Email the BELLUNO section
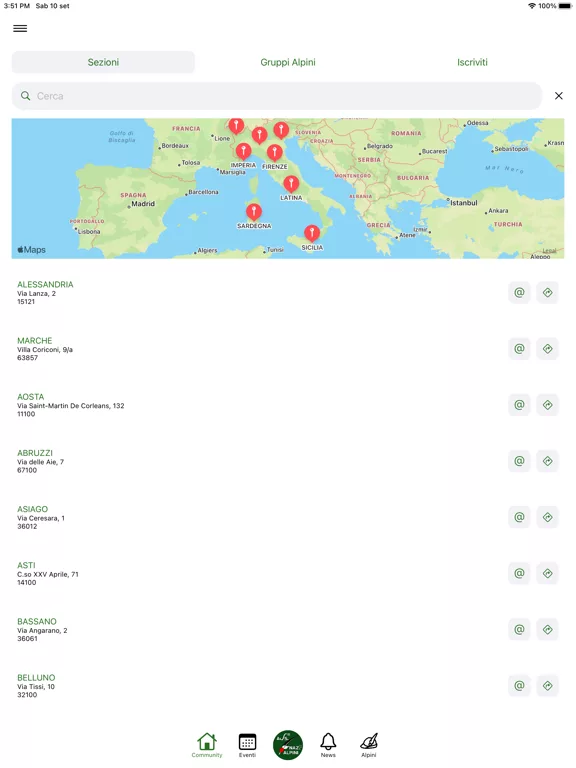The height and width of the screenshot is (768, 576). (519, 686)
